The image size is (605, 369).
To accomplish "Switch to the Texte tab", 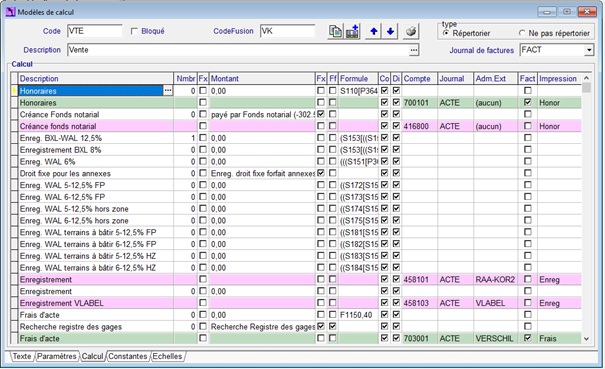I will point(22,356).
